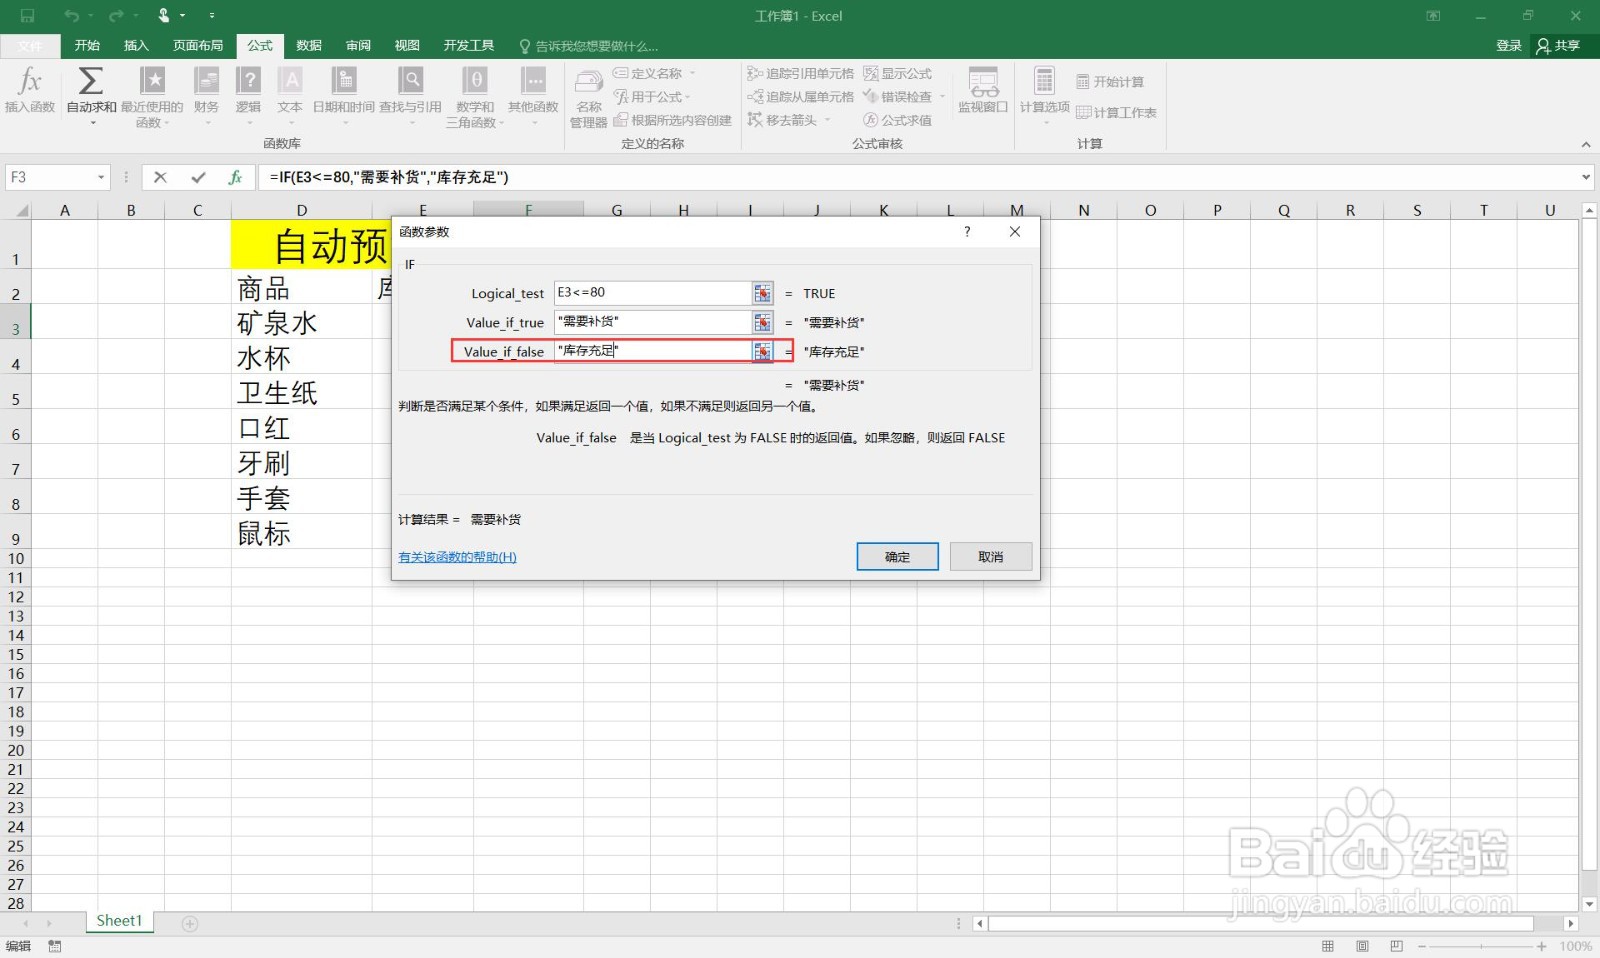Click Error Checking (错误检查)

coord(897,97)
